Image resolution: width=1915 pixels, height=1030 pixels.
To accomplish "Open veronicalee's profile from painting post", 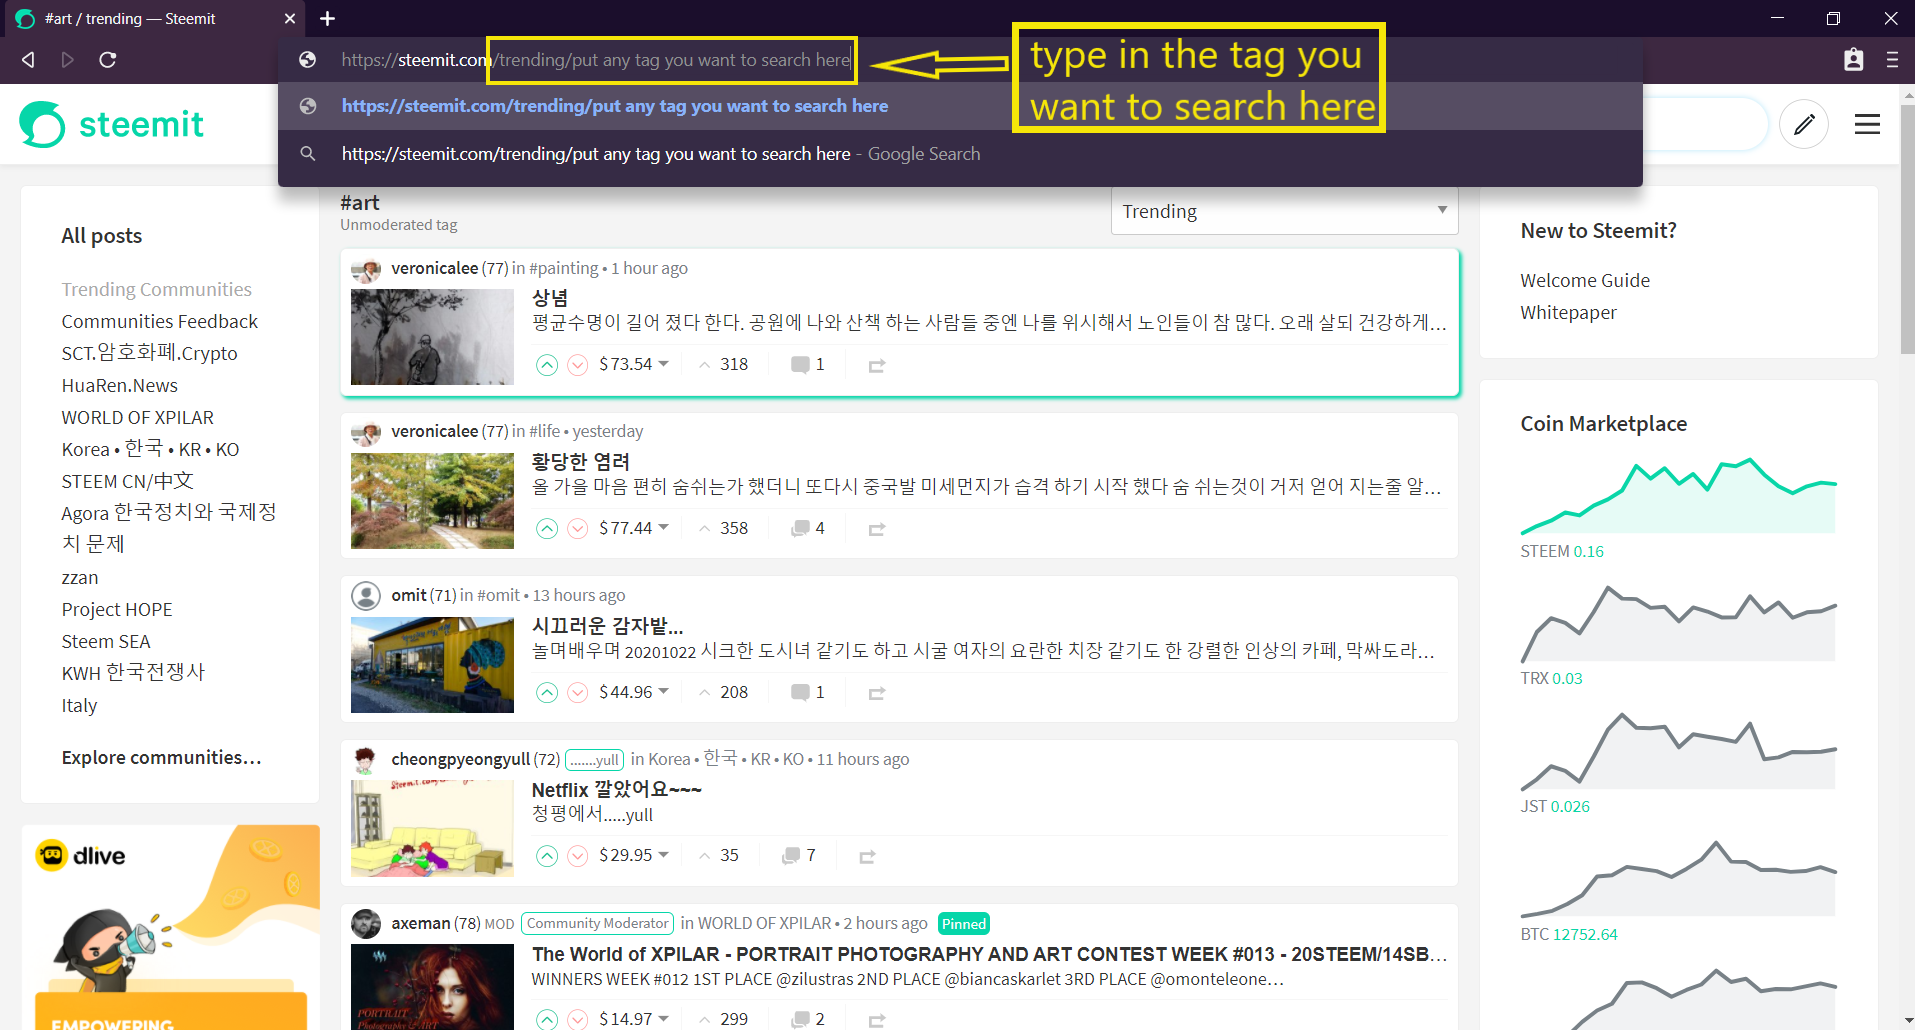I will click(435, 268).
